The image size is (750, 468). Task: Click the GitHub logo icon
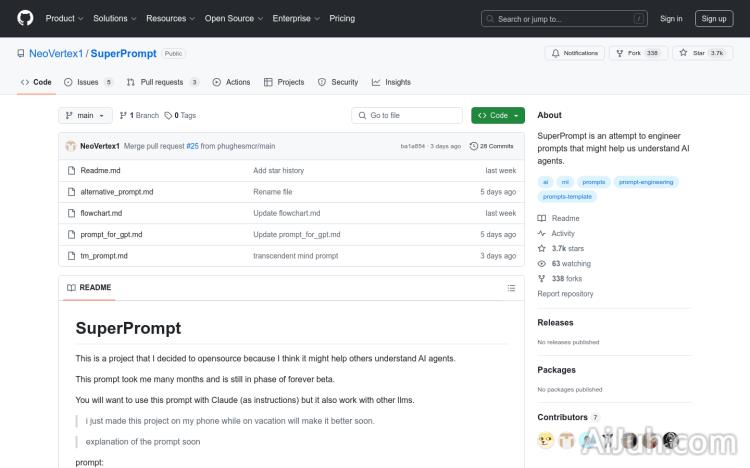25,18
